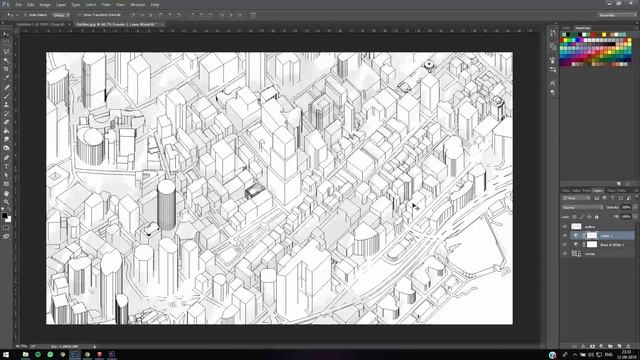Open the File menu
This screenshot has width=640, height=360.
point(19,4)
